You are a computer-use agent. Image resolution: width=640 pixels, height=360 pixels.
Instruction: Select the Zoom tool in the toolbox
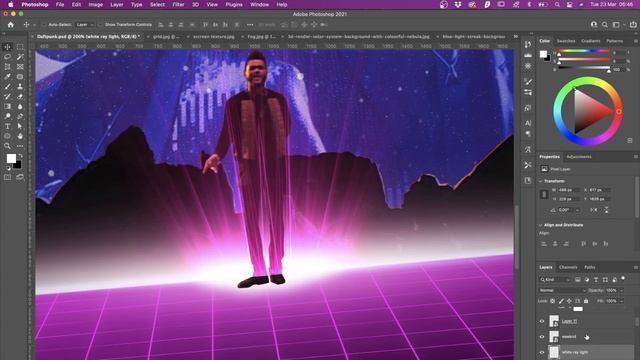point(7,146)
